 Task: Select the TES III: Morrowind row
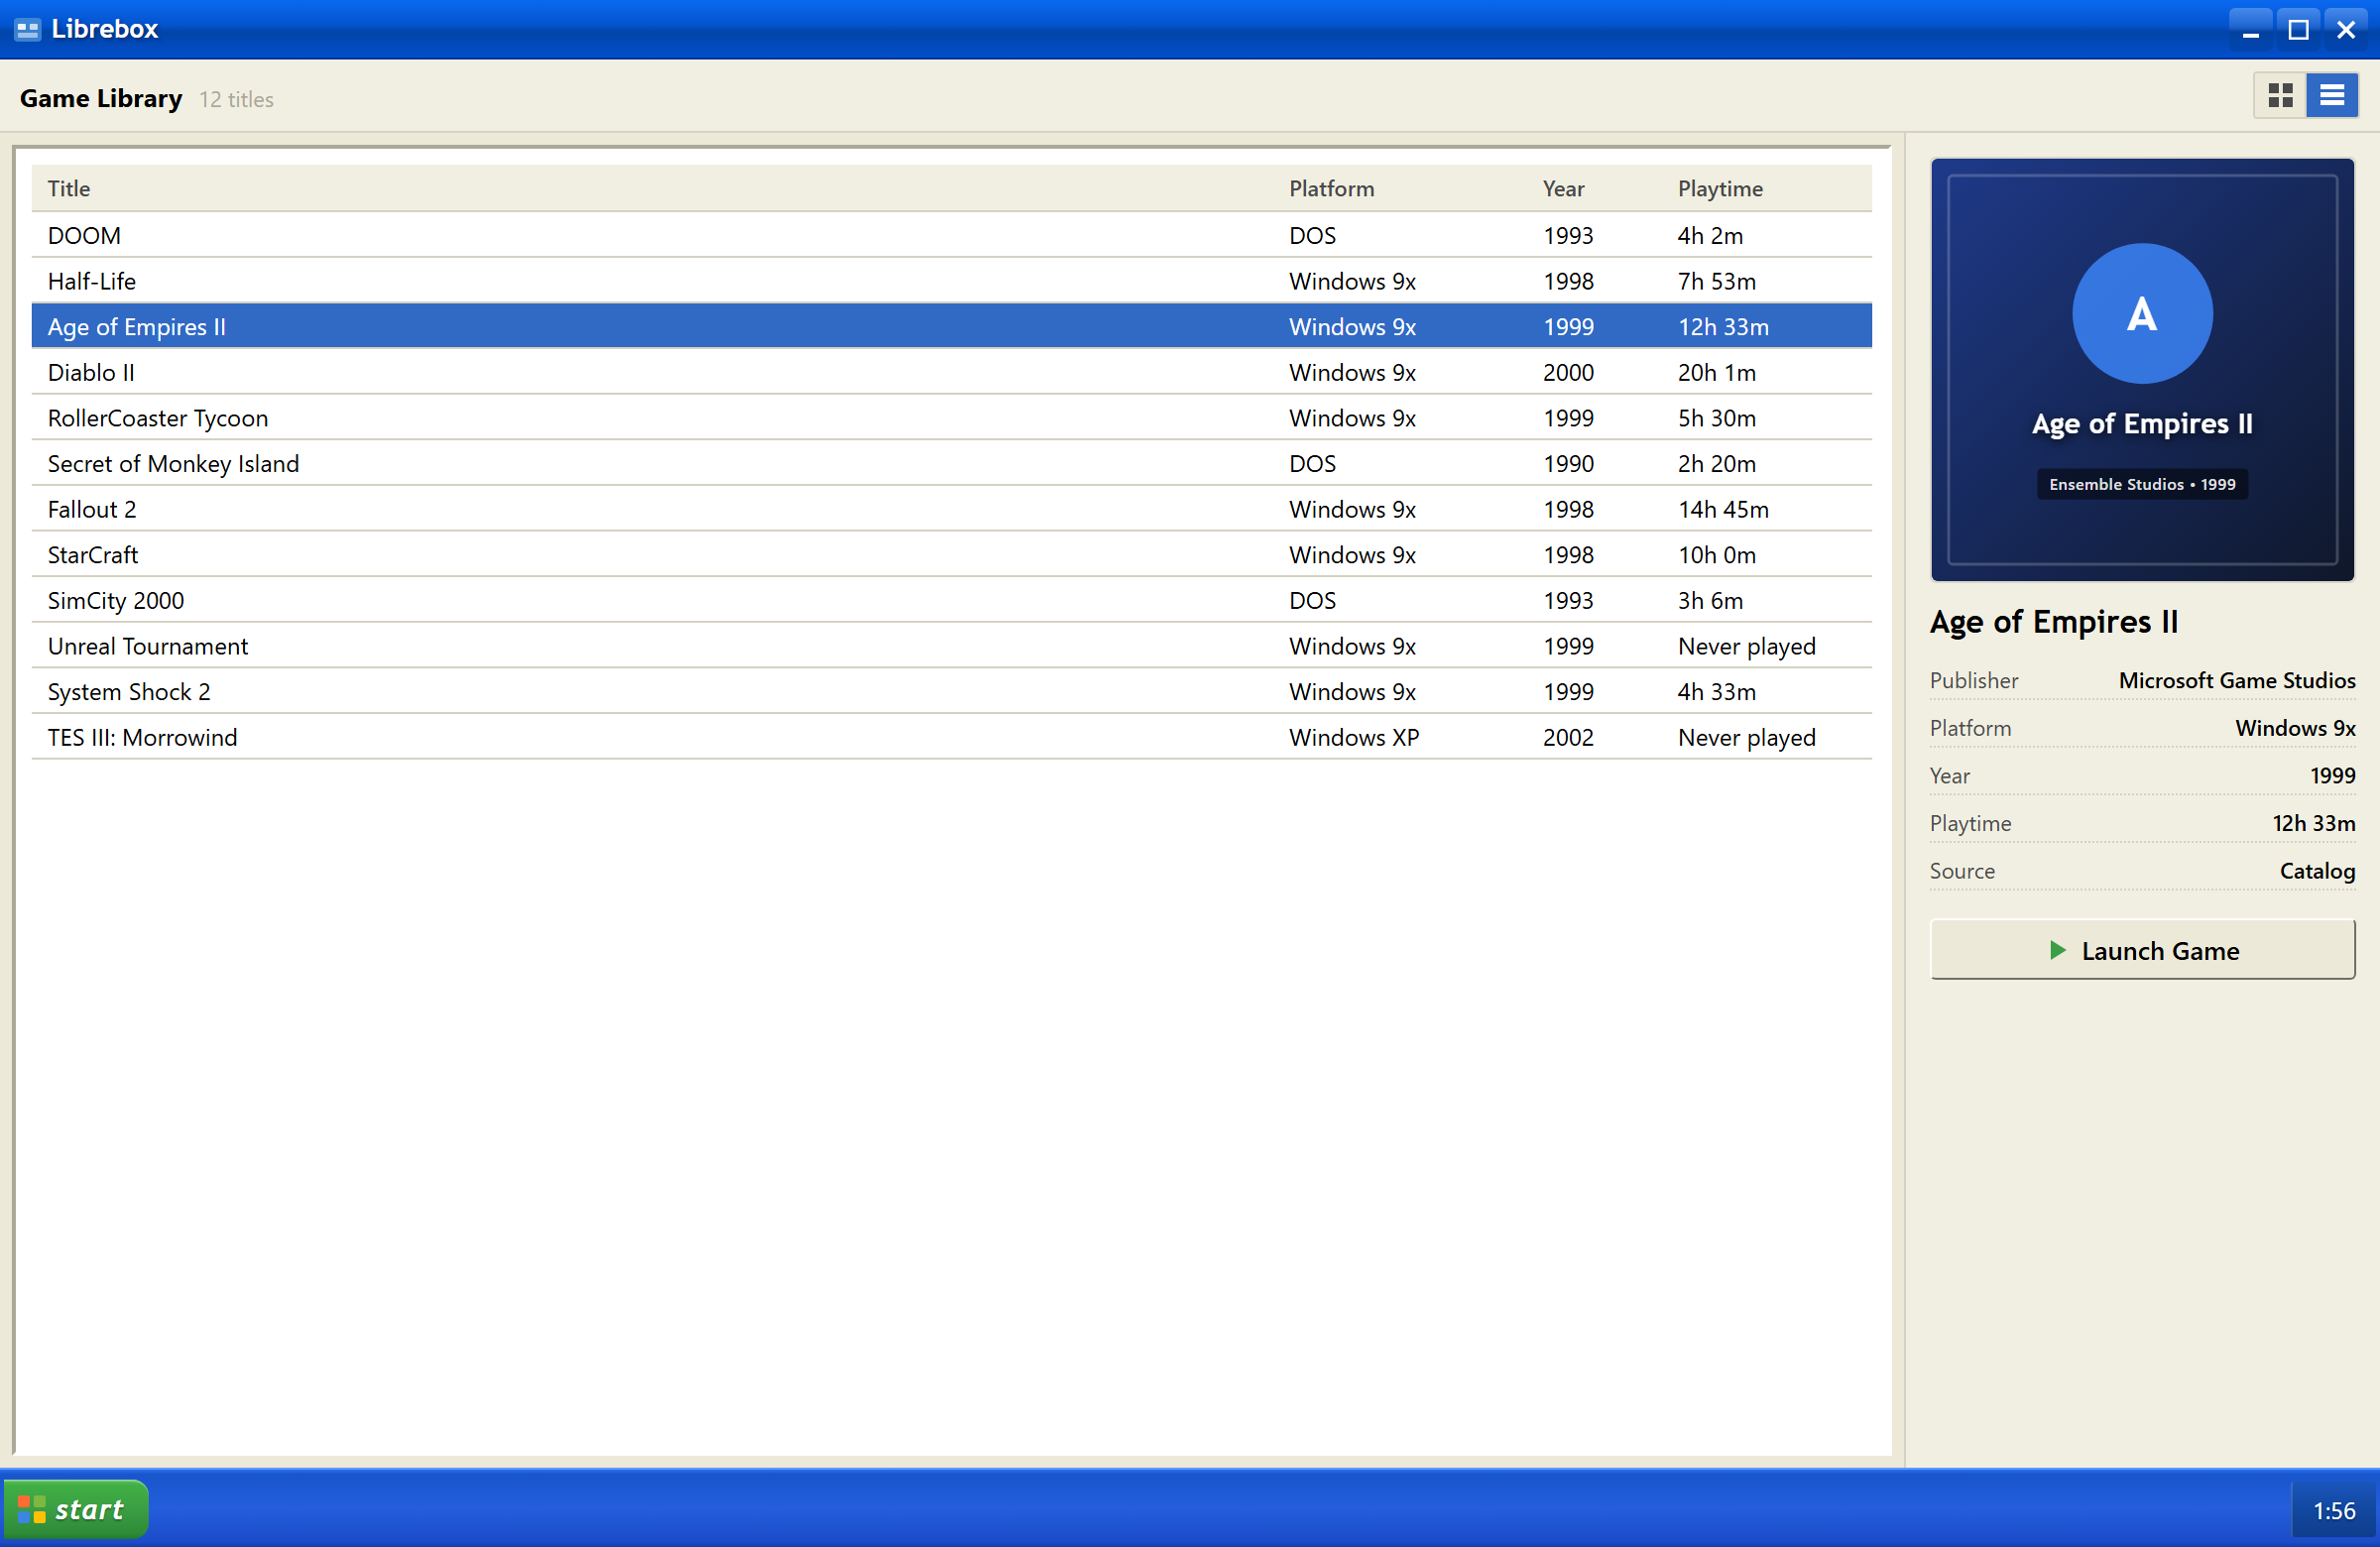pyautogui.click(x=951, y=737)
